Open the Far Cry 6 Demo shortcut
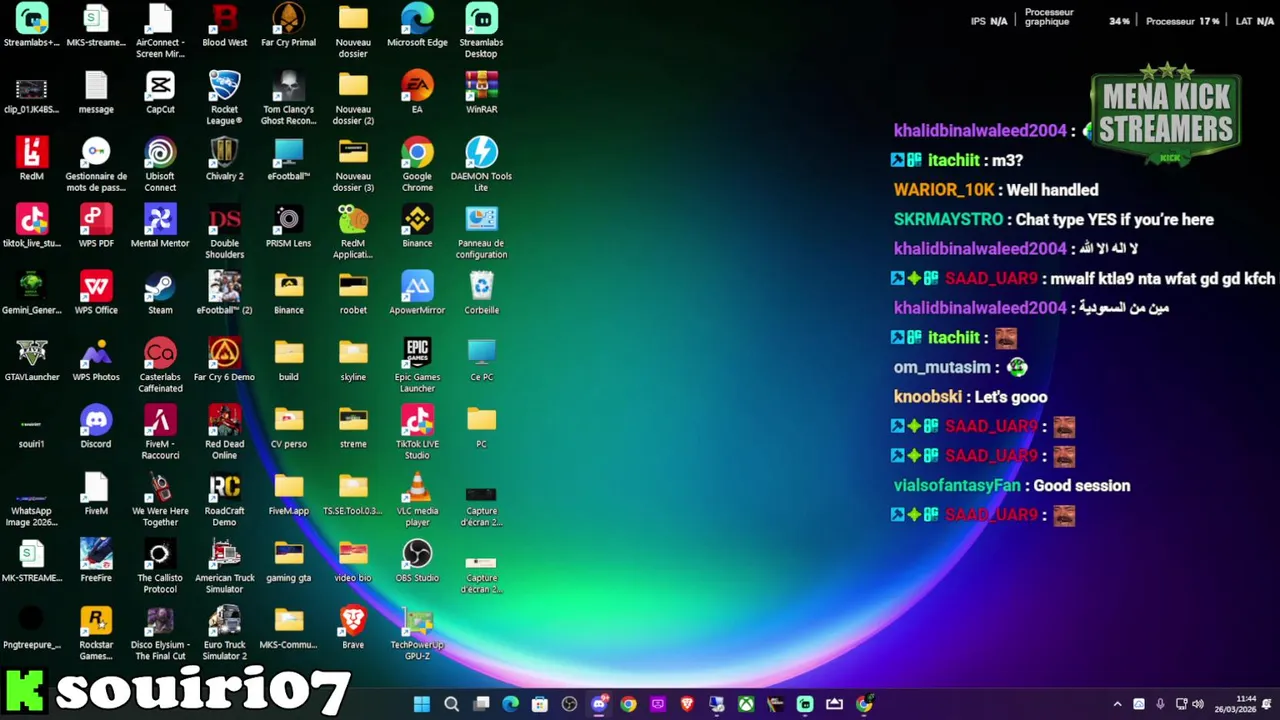The width and height of the screenshot is (1280, 720). (224, 360)
